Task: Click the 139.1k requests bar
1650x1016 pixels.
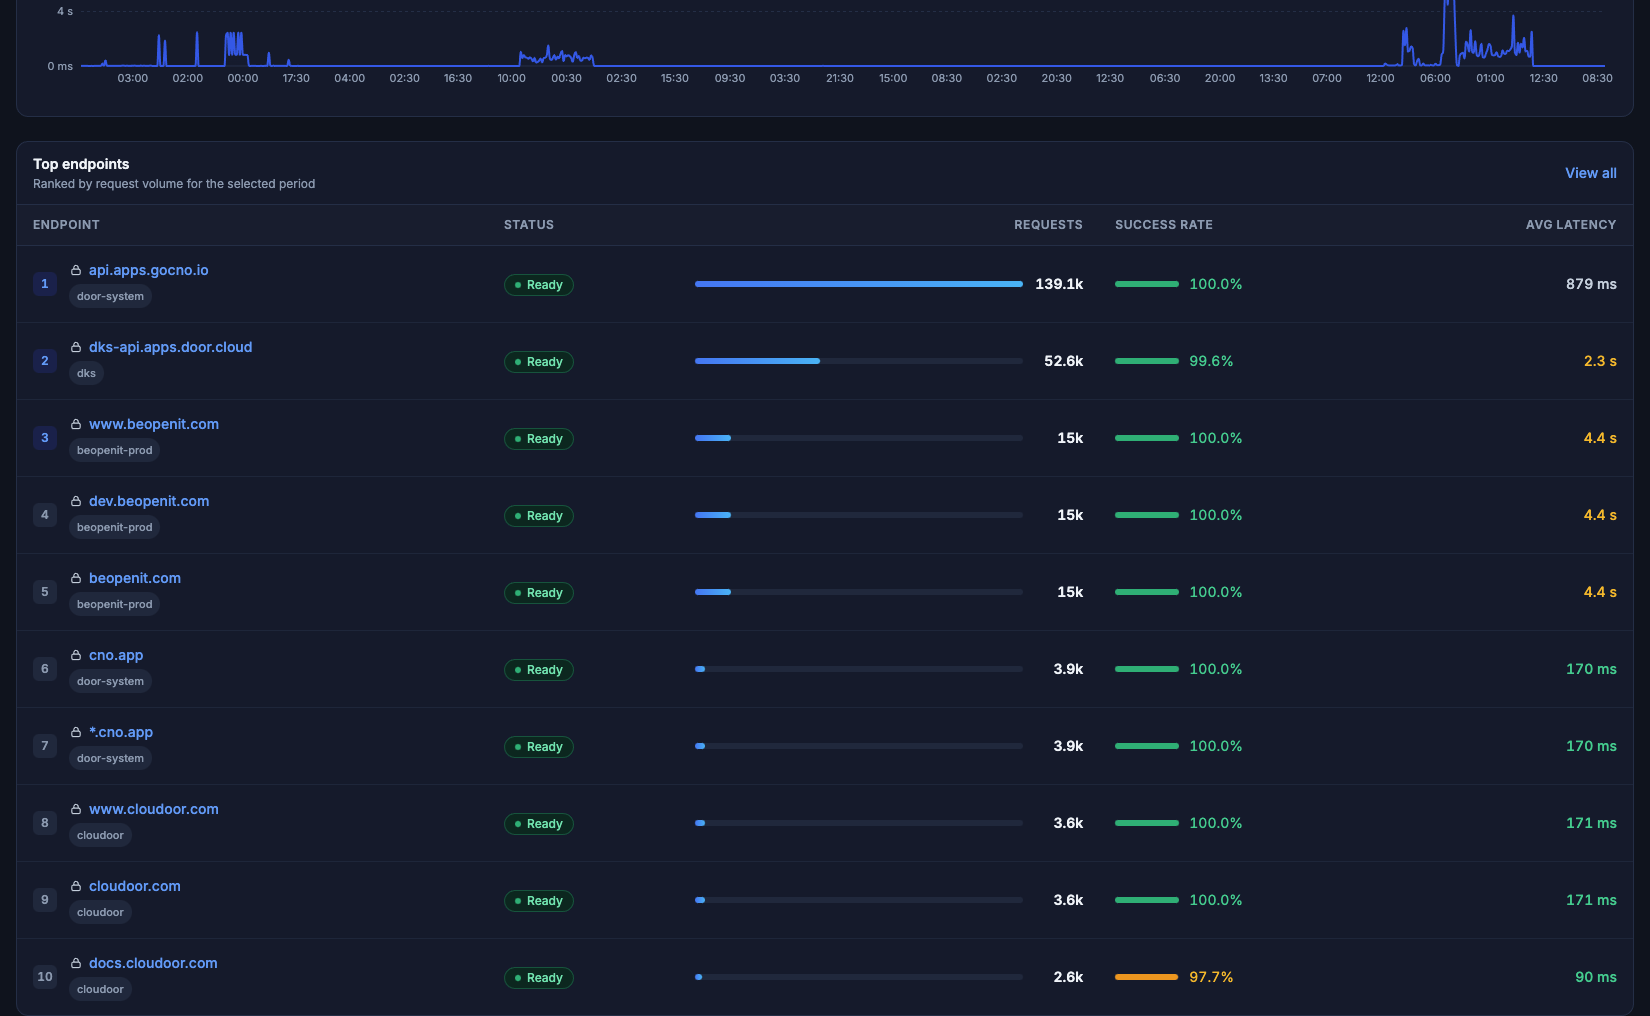Action: pos(859,284)
